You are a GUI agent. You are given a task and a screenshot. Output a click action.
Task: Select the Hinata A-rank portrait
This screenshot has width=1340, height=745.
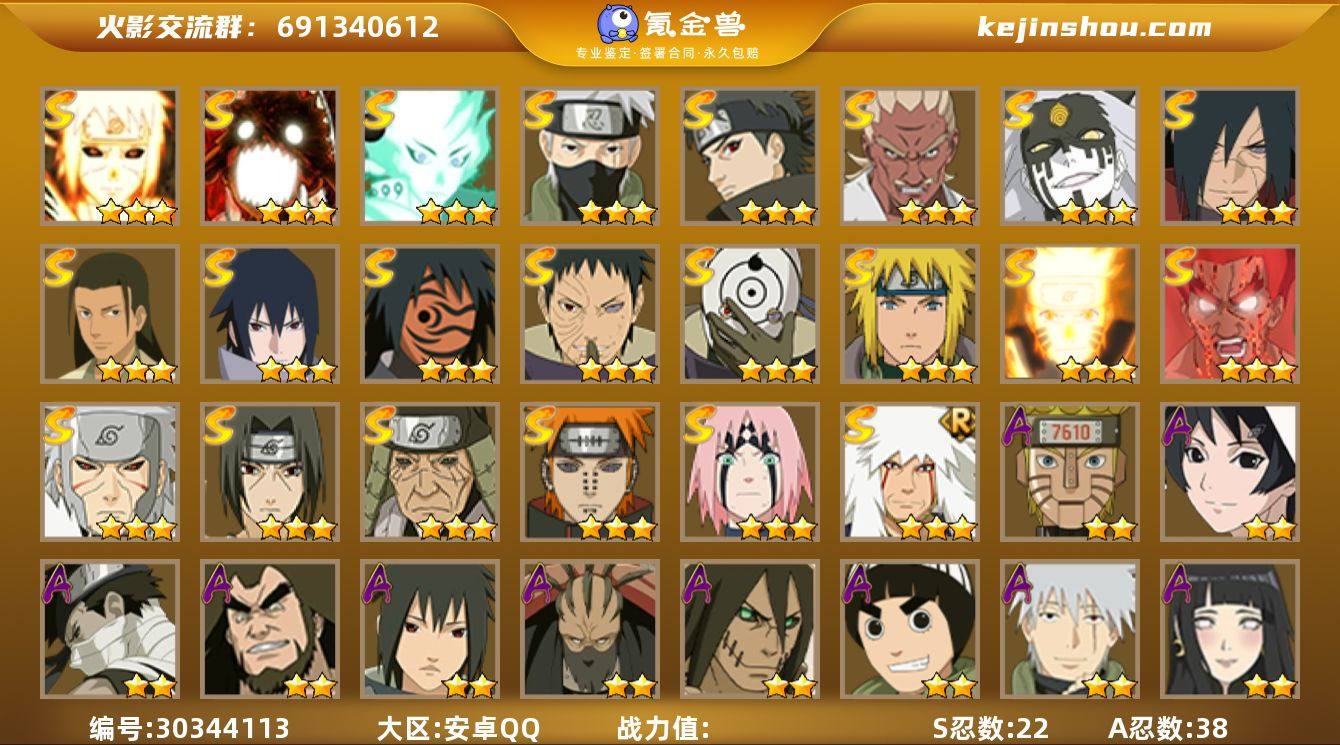coord(1229,629)
